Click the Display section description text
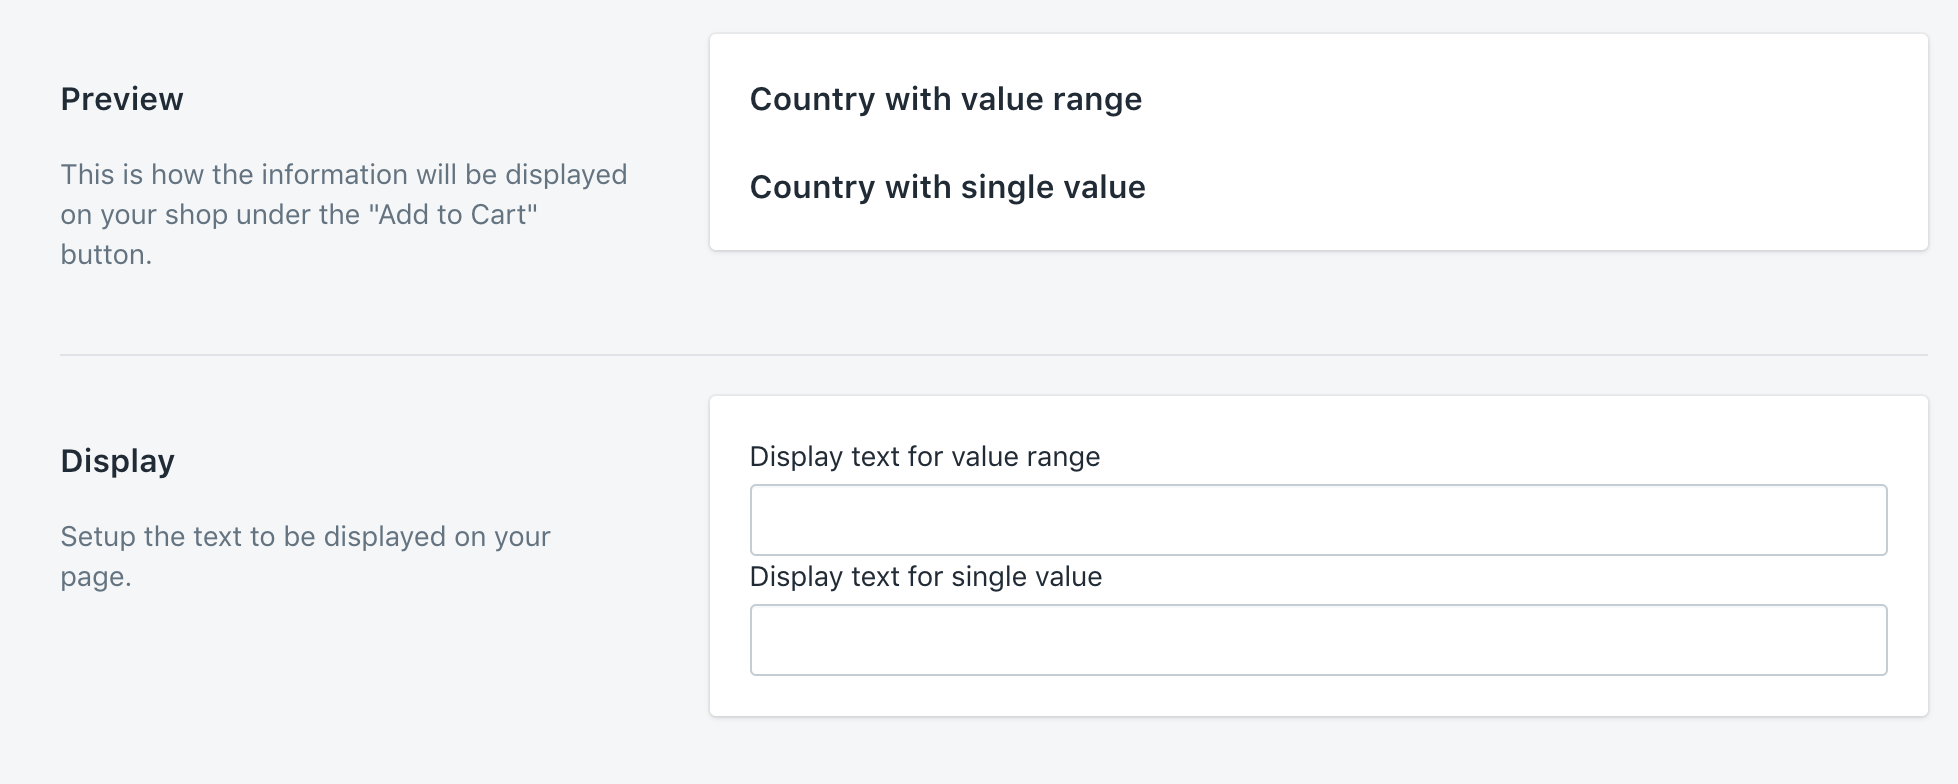Viewport: 1958px width, 784px height. [305, 555]
